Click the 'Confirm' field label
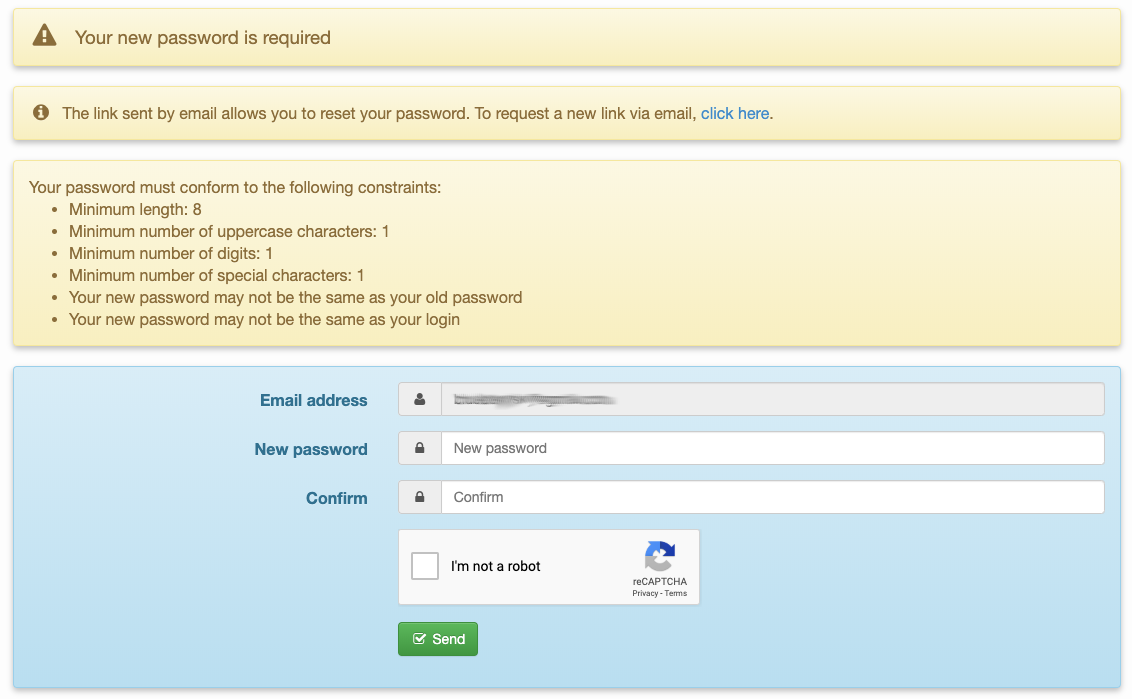The width and height of the screenshot is (1132, 699). click(x=337, y=498)
